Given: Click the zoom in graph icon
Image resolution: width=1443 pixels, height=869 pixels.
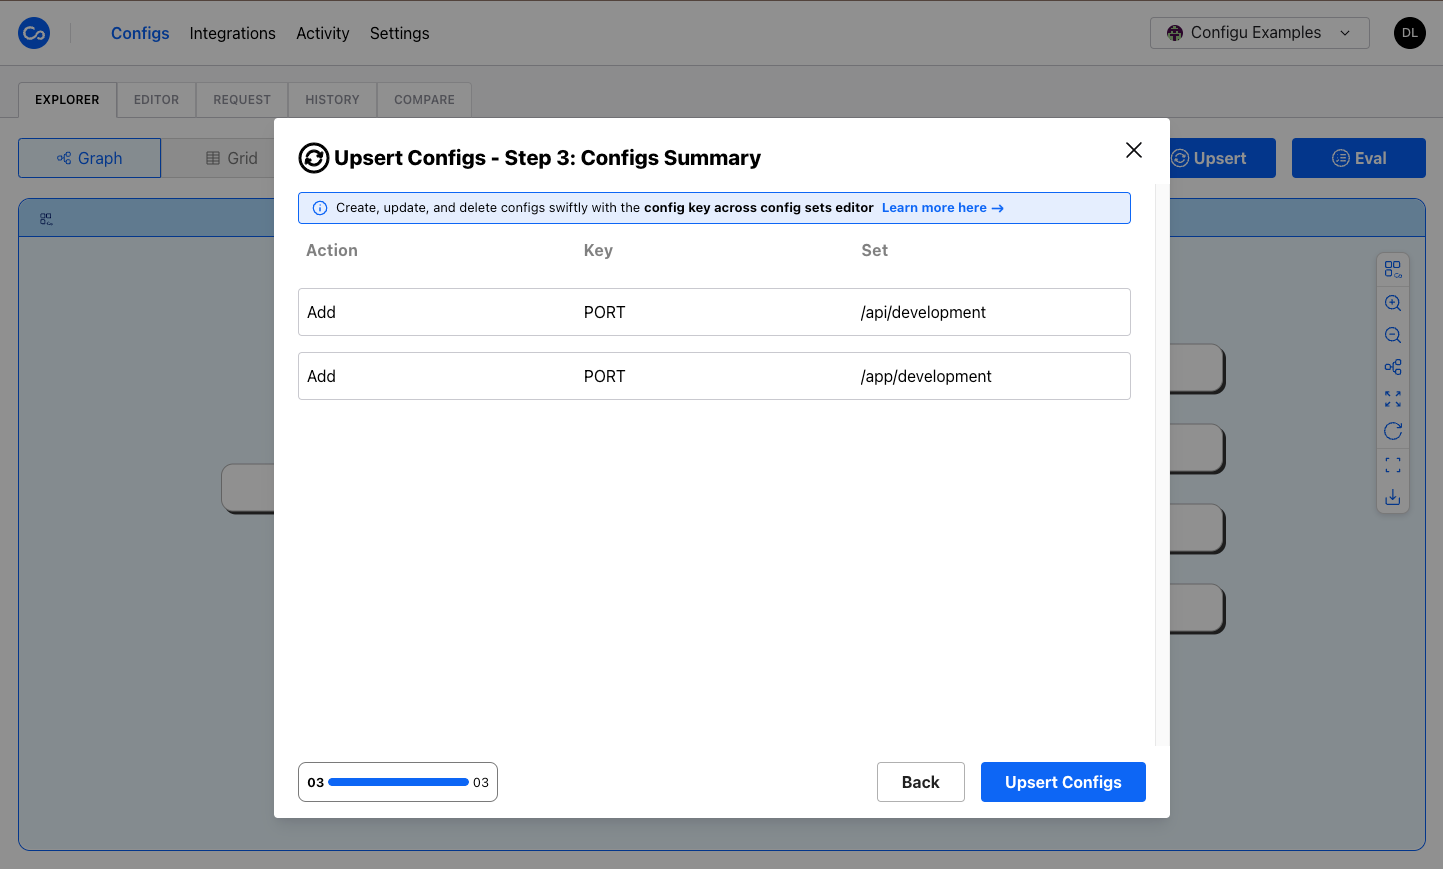Looking at the screenshot, I should 1393,303.
